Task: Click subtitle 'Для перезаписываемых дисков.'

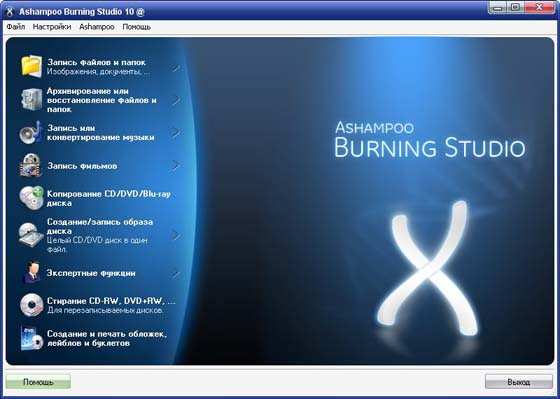Action: tap(105, 310)
